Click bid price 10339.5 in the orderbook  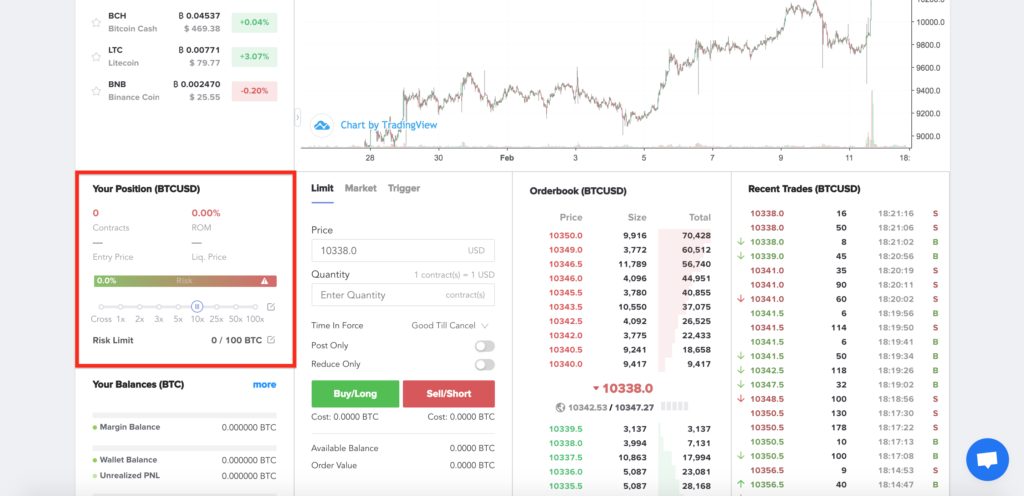pyautogui.click(x=566, y=429)
